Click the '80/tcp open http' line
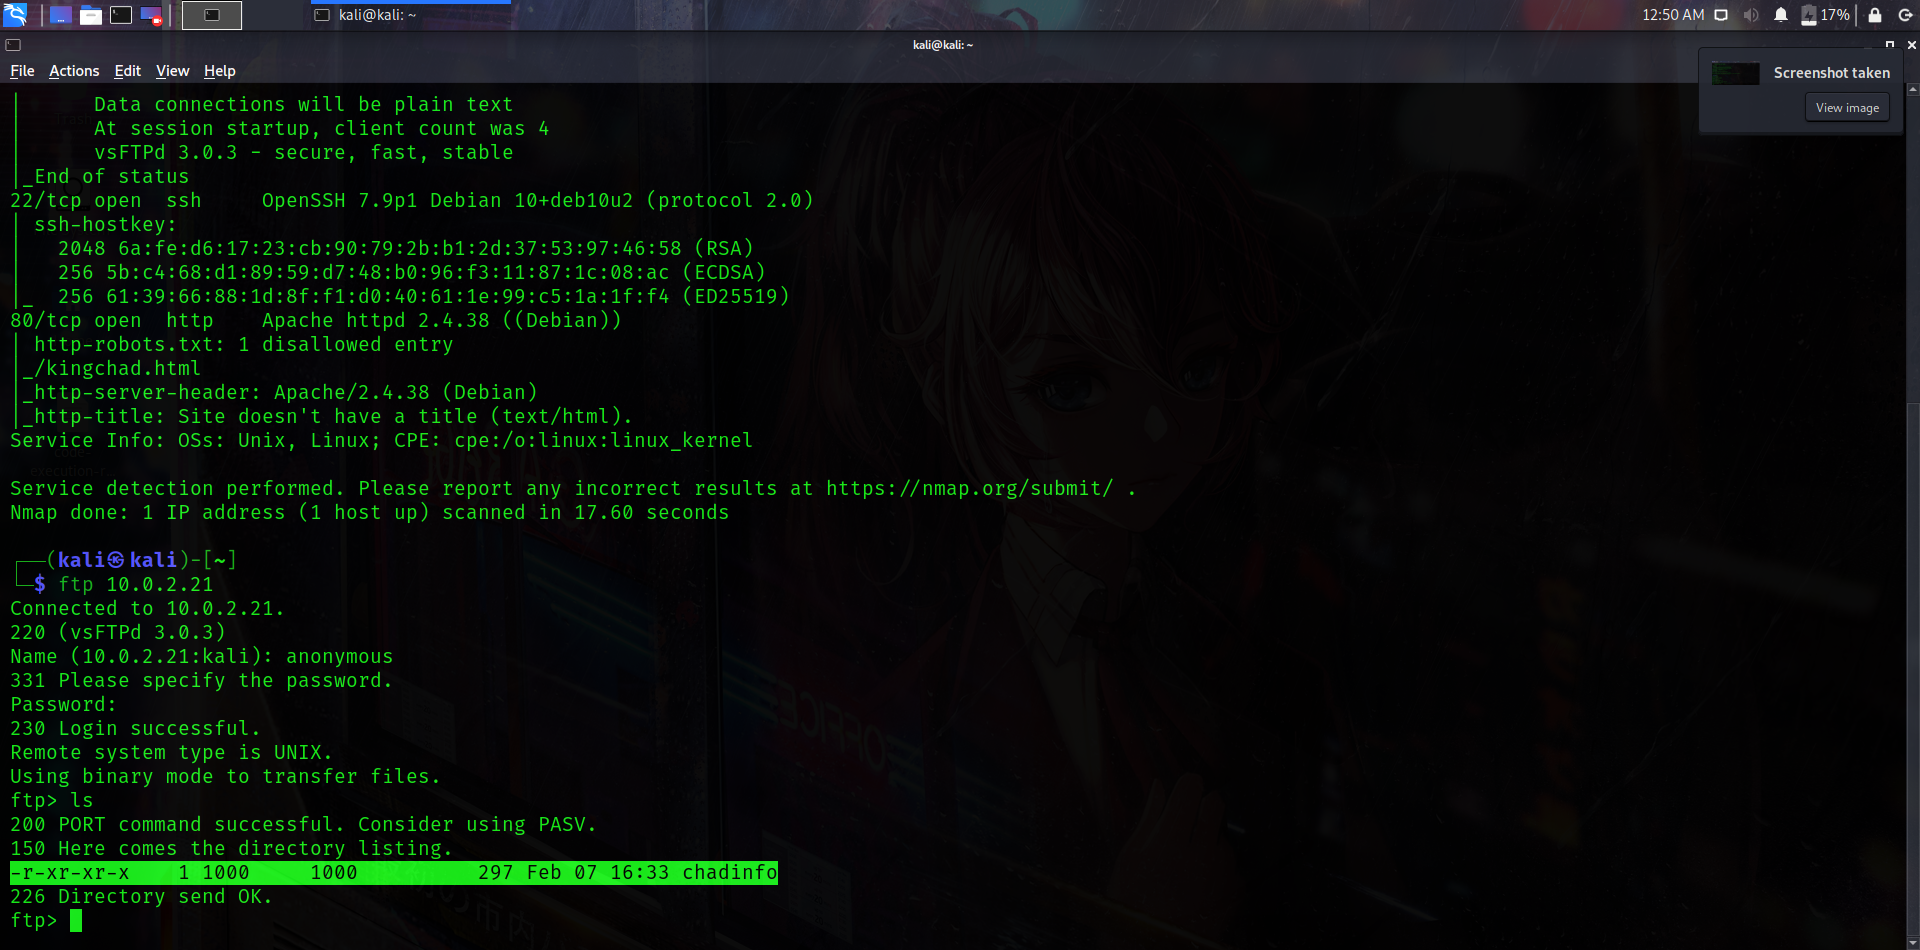The image size is (1920, 950). (316, 321)
